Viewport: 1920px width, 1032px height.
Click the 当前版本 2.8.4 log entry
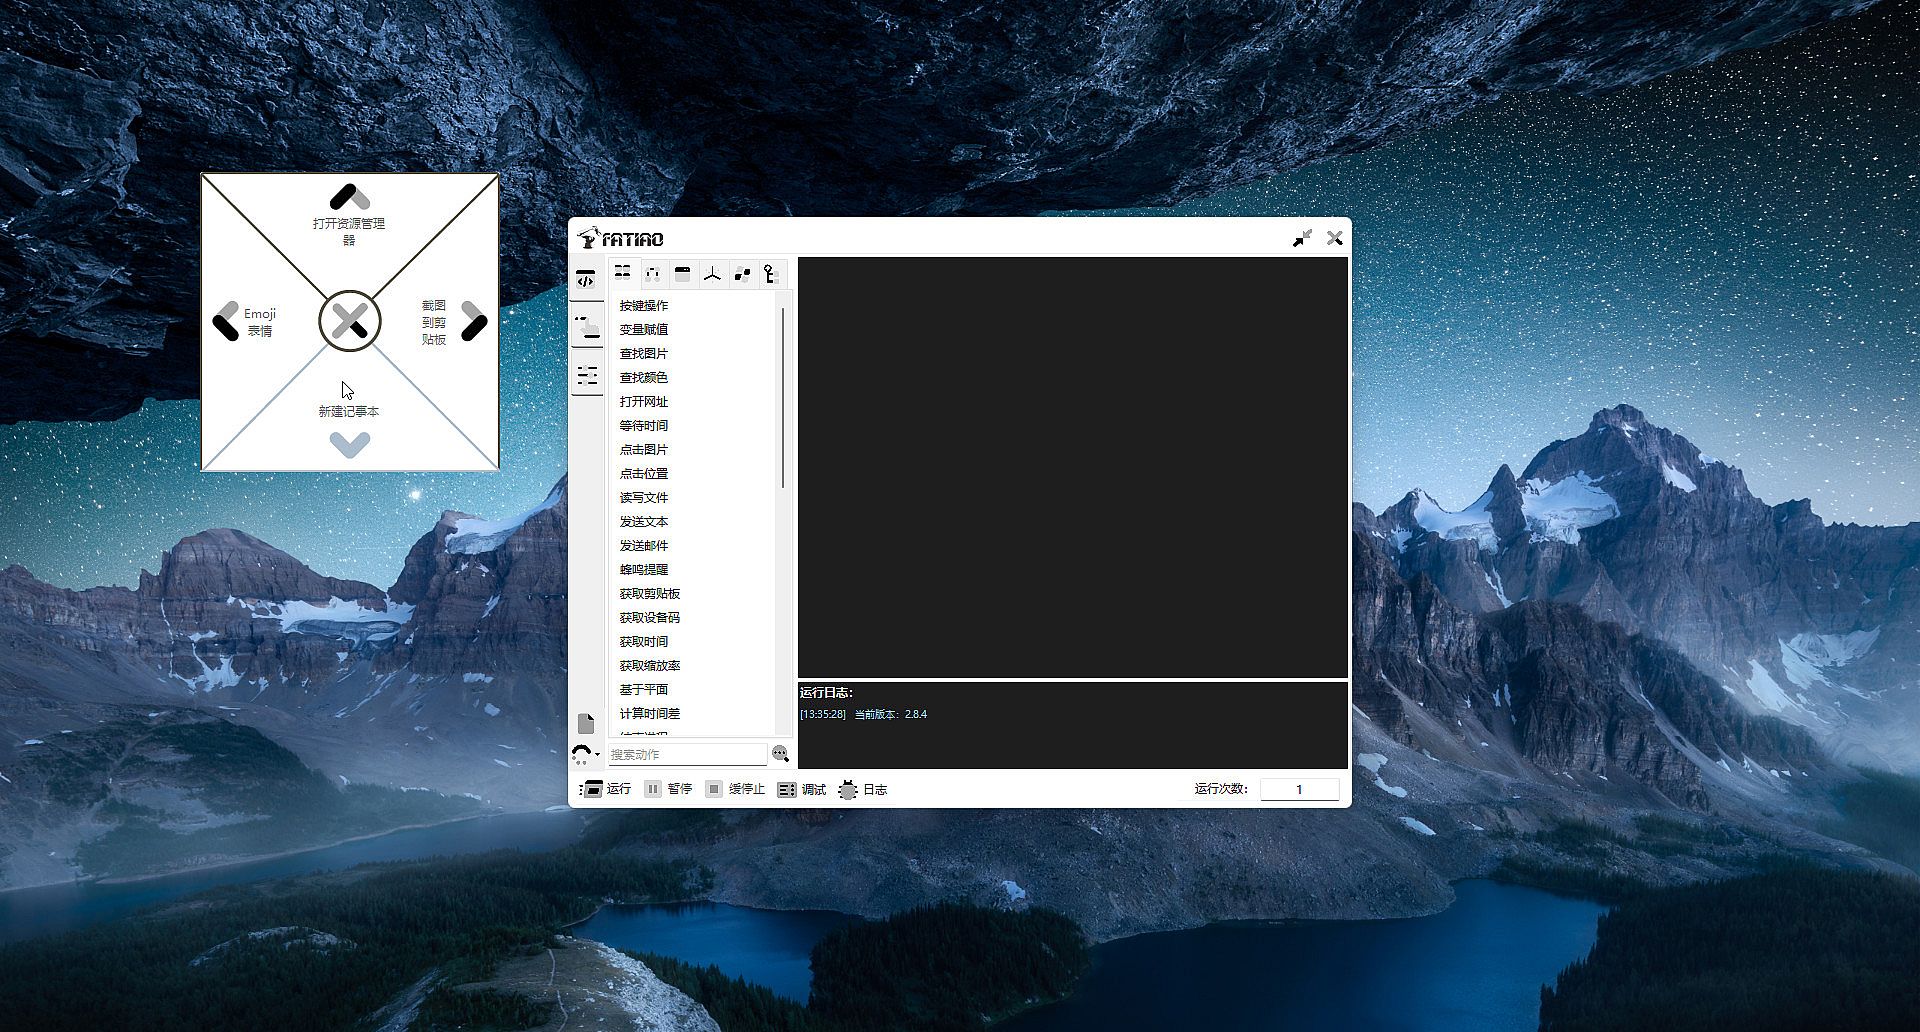pos(864,714)
